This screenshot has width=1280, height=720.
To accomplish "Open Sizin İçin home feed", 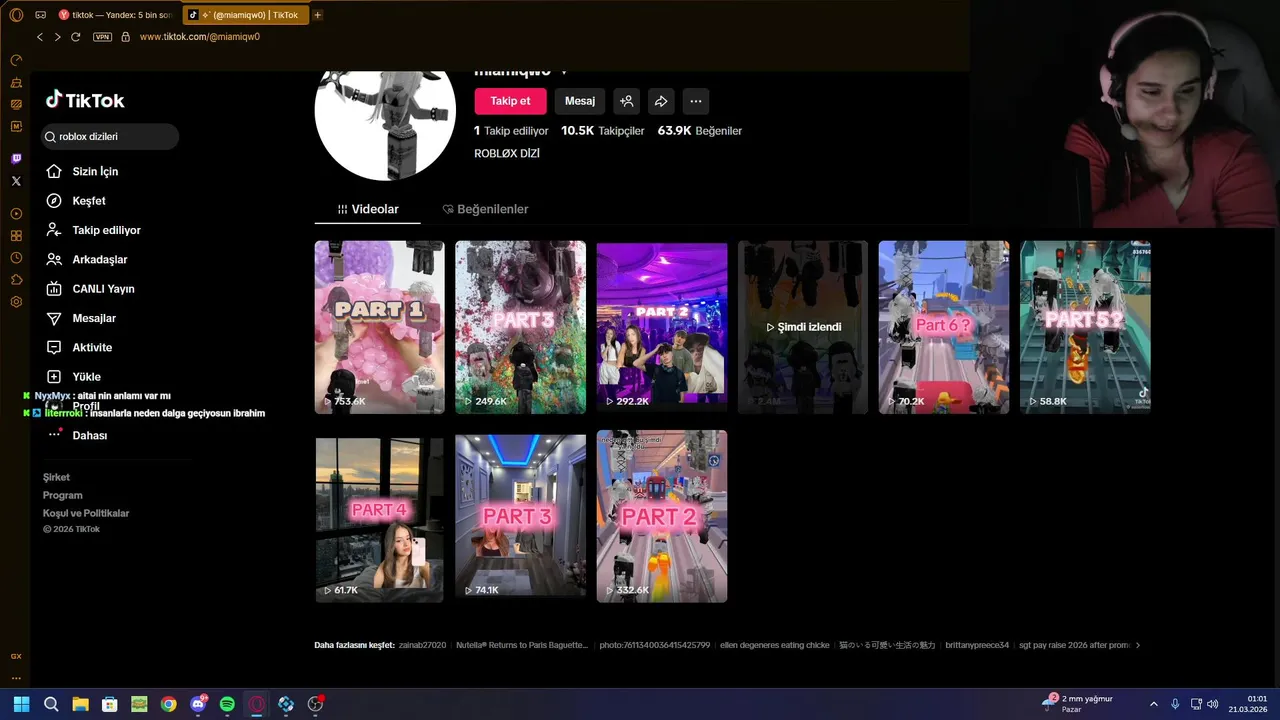I will tap(82, 171).
